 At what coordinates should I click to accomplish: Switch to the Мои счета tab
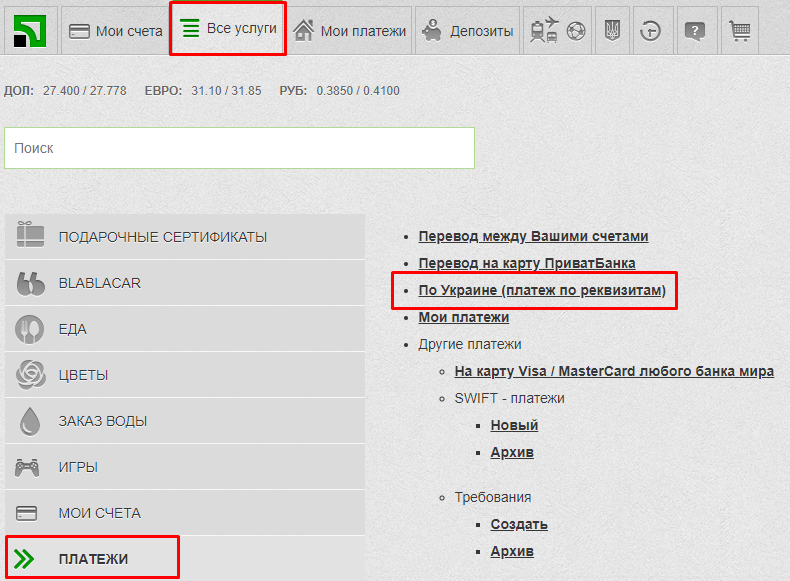pyautogui.click(x=115, y=30)
